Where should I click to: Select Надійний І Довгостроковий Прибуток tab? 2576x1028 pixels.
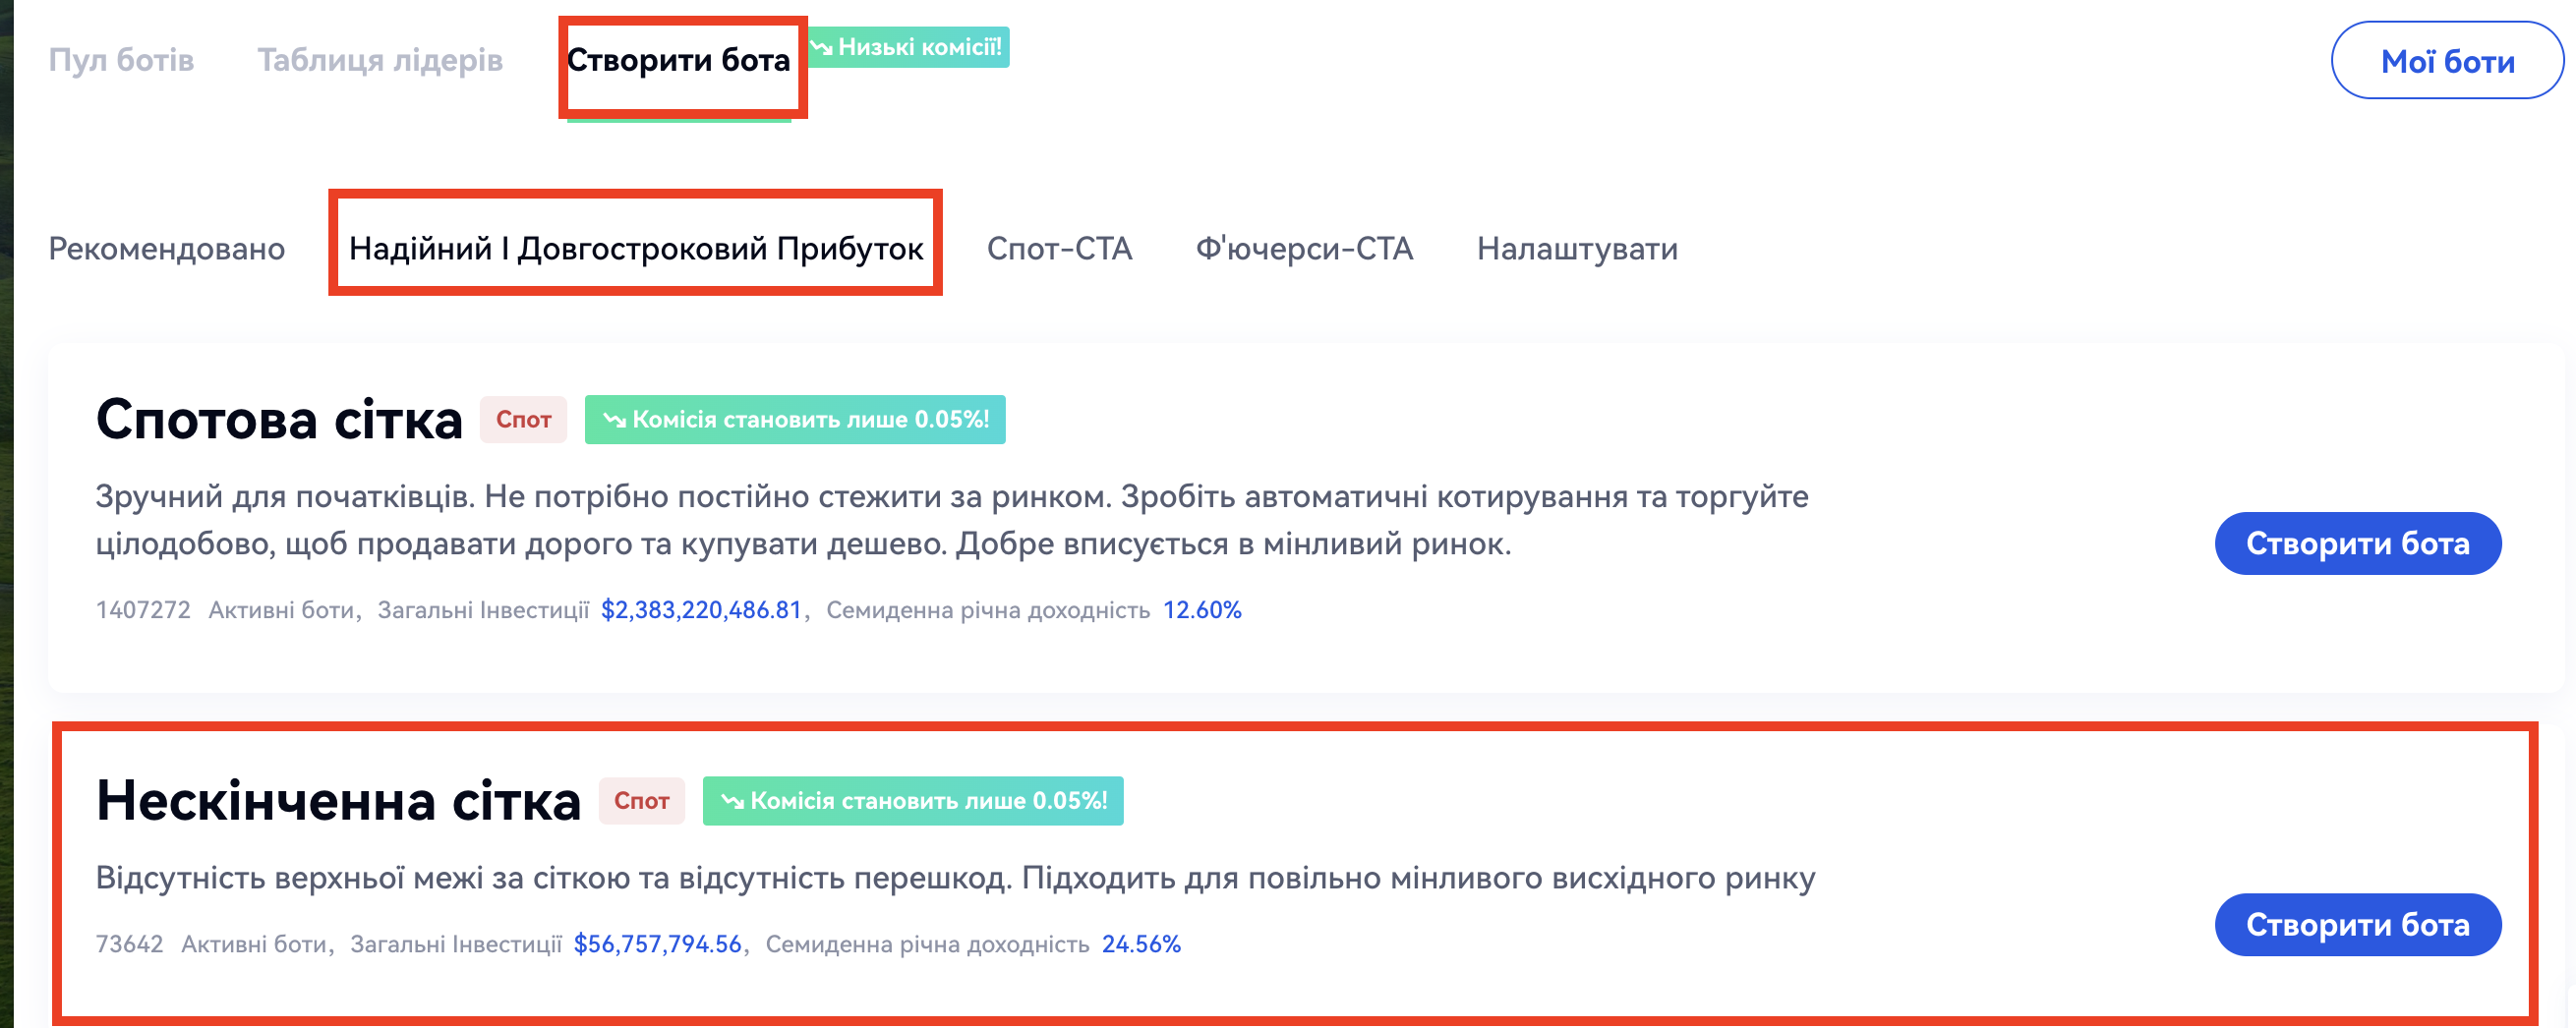(635, 248)
